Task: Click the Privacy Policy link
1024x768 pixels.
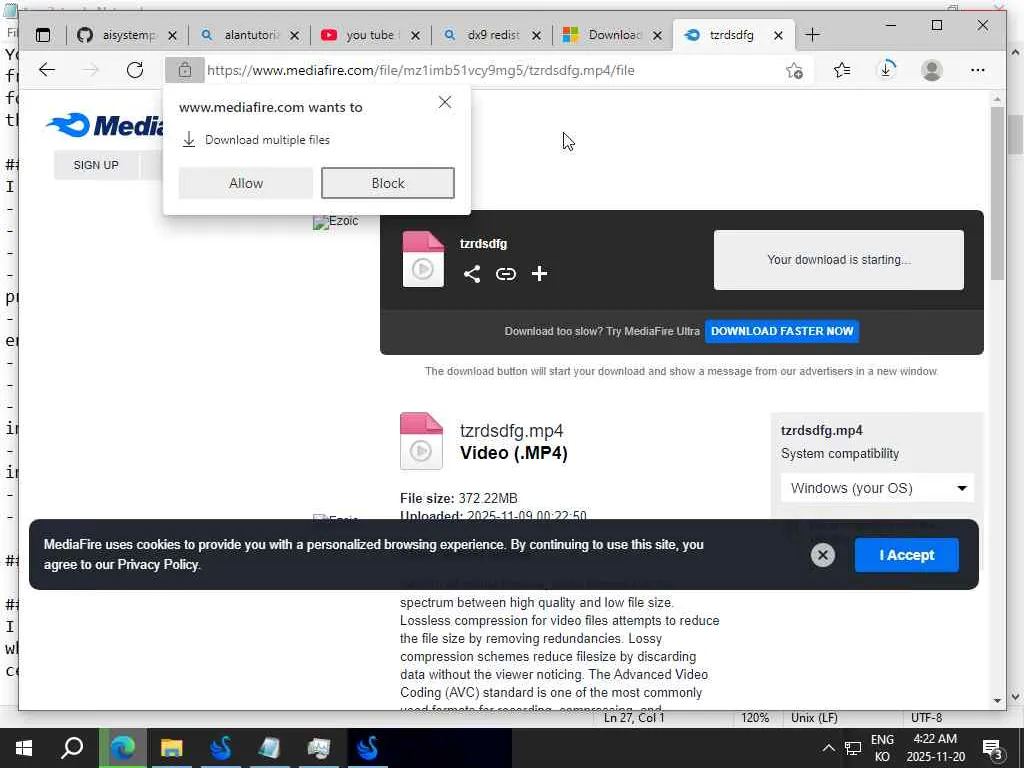Action: [157, 565]
